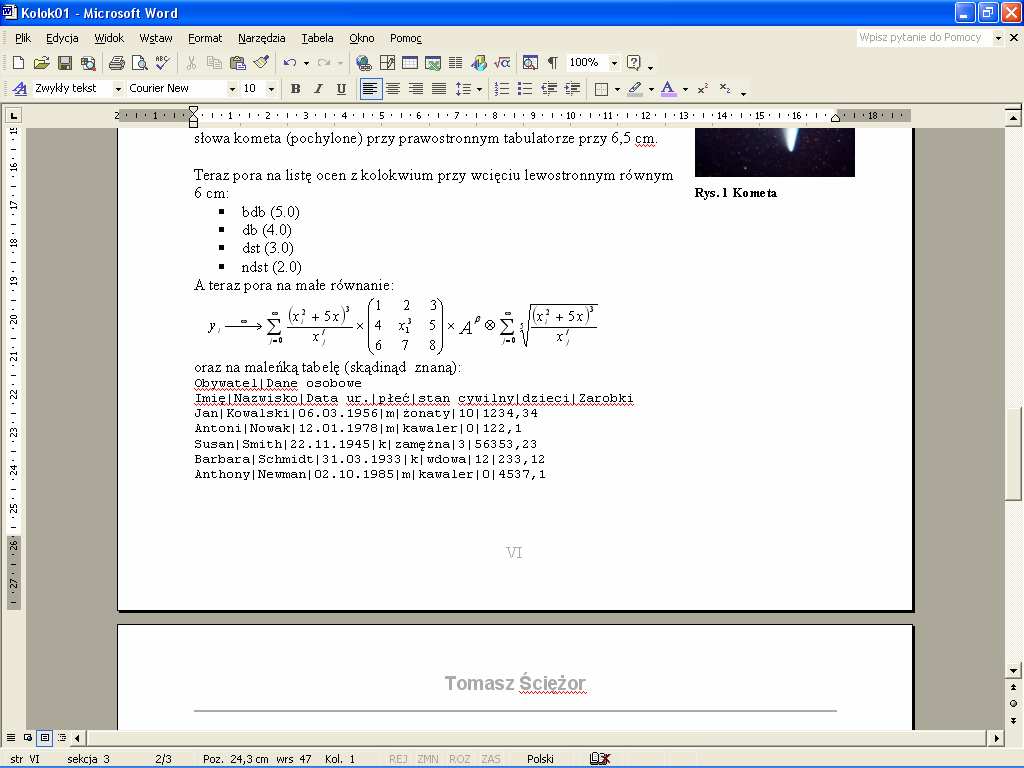The width and height of the screenshot is (1024, 768).
Task: Toggle underline formatting
Action: coord(341,88)
